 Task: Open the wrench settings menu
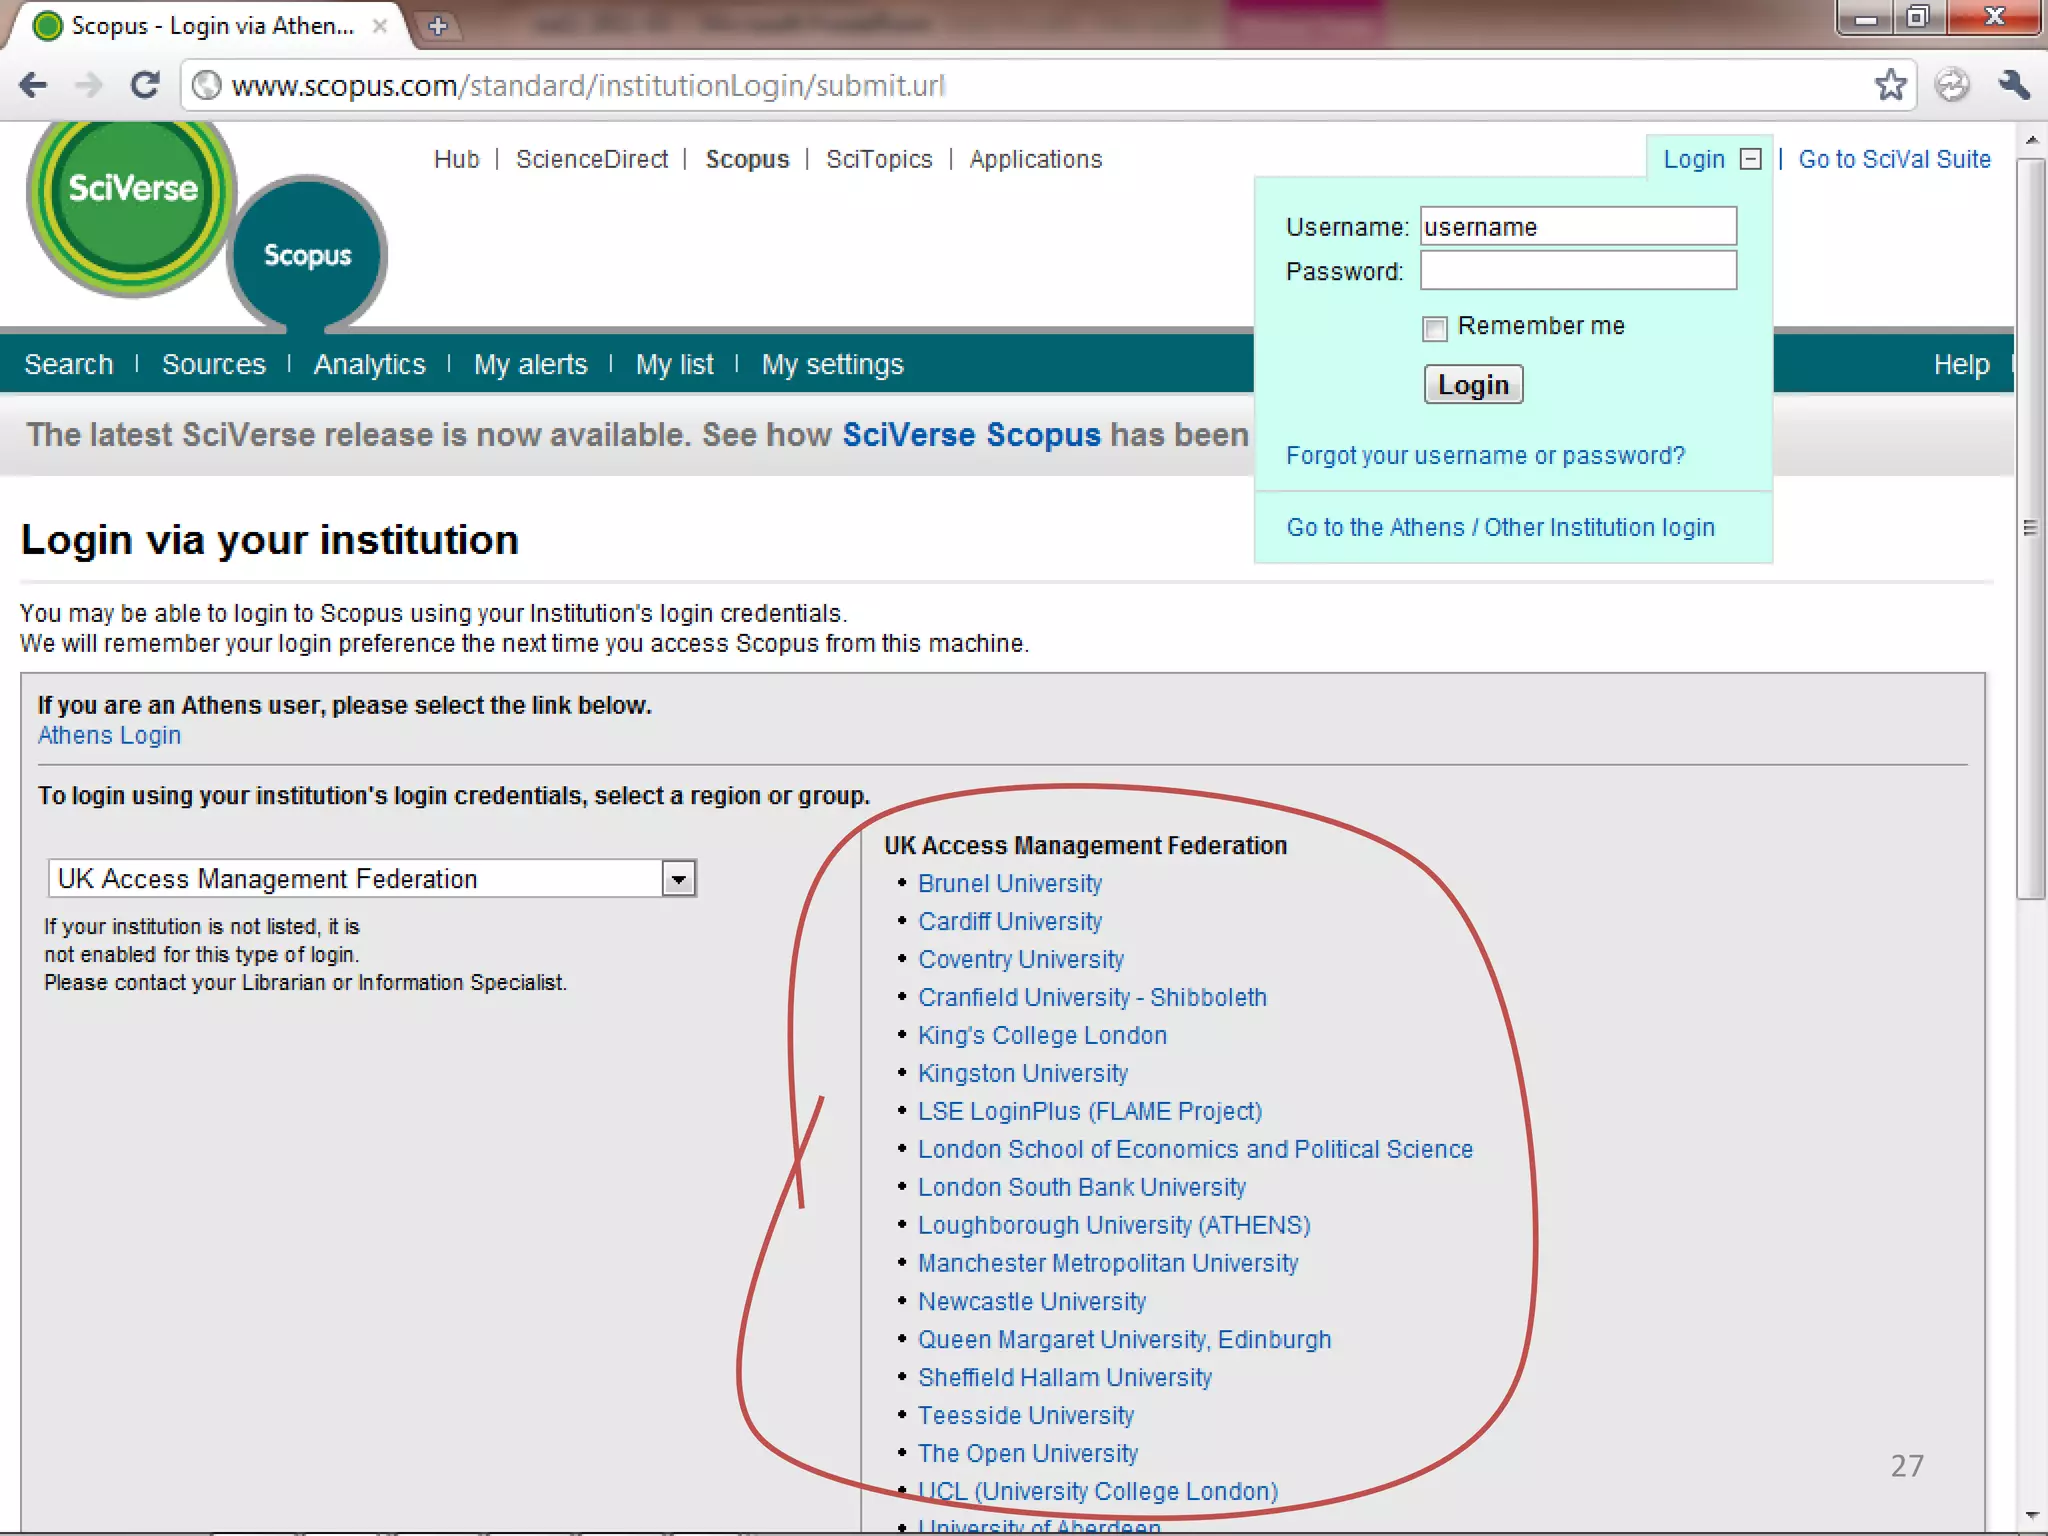(2014, 85)
